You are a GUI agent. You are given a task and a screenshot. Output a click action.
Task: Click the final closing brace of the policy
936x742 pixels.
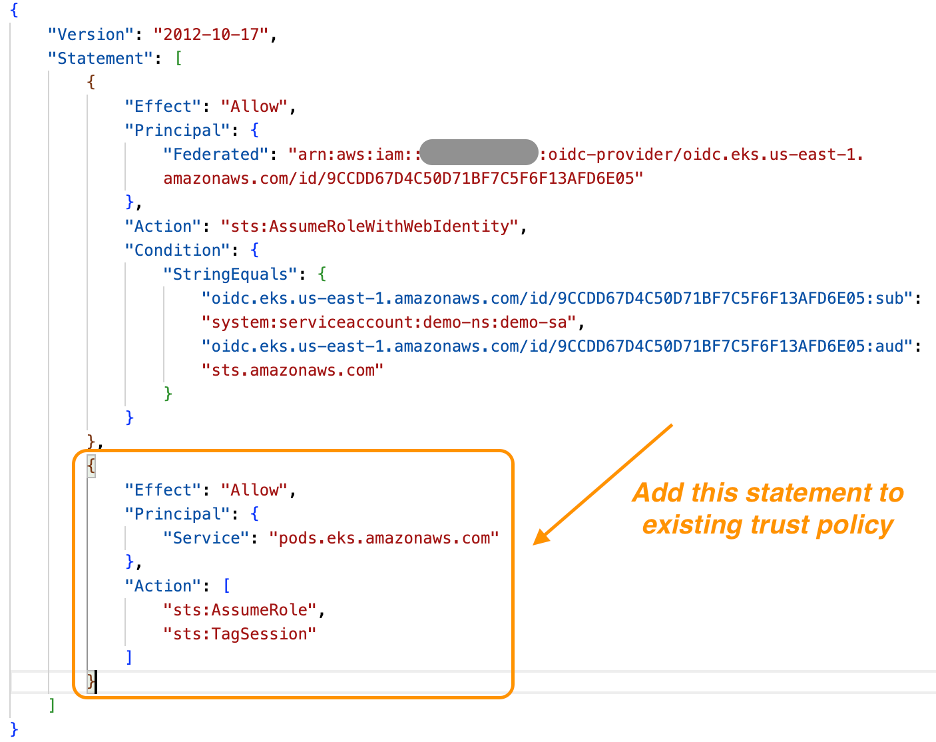coord(14,729)
